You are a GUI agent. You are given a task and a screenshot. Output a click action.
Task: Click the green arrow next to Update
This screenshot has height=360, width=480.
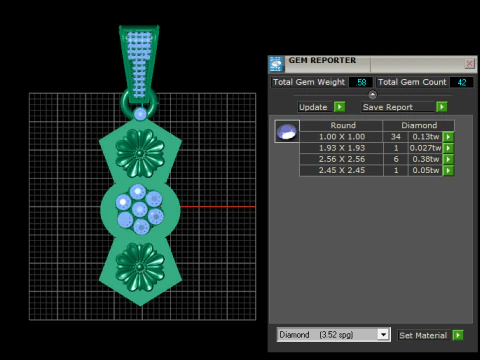click(339, 107)
